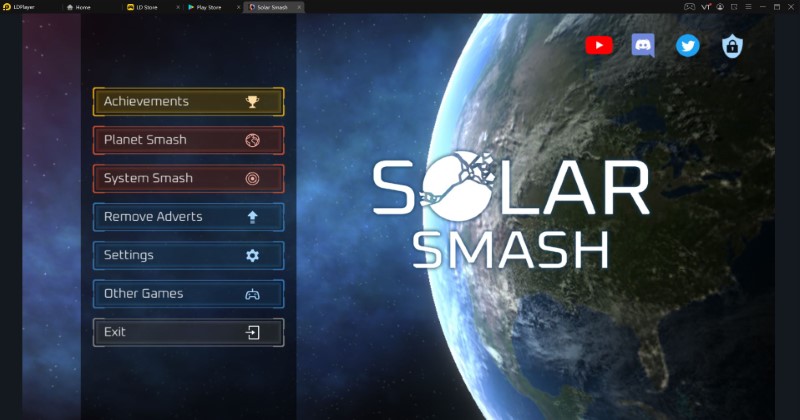Switch to the LD Store tab
The width and height of the screenshot is (800, 420).
143,7
